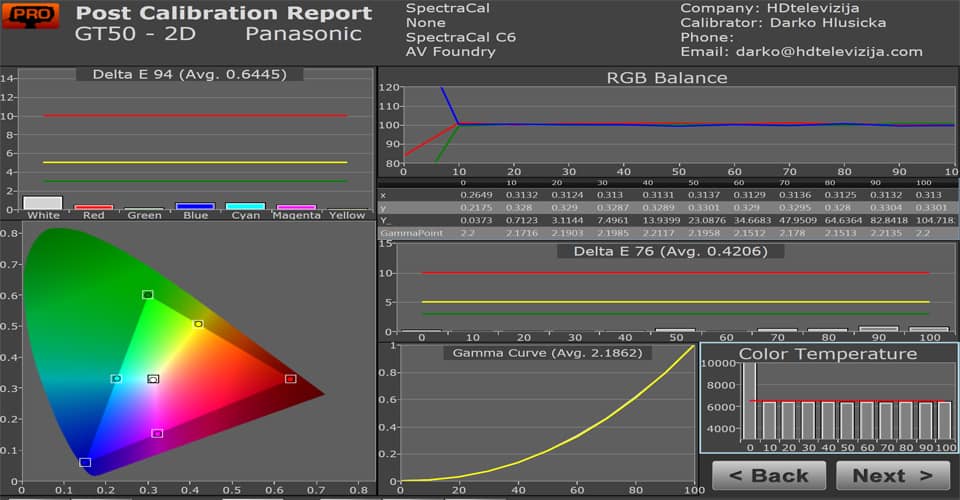The image size is (960, 500).
Task: Click the magenta secondary marker on CIE diagram
Action: point(157,433)
